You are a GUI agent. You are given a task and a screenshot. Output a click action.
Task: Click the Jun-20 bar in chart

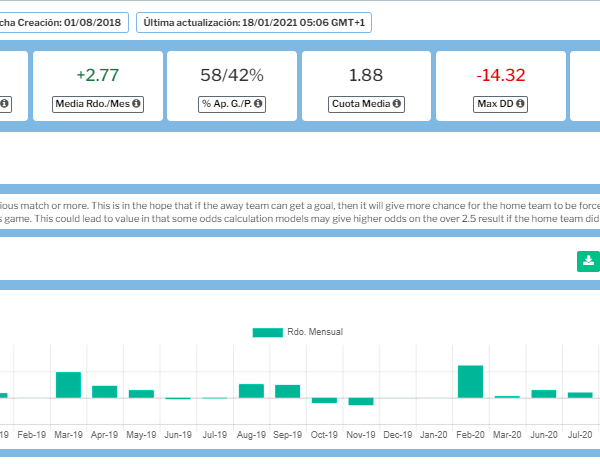pos(544,394)
